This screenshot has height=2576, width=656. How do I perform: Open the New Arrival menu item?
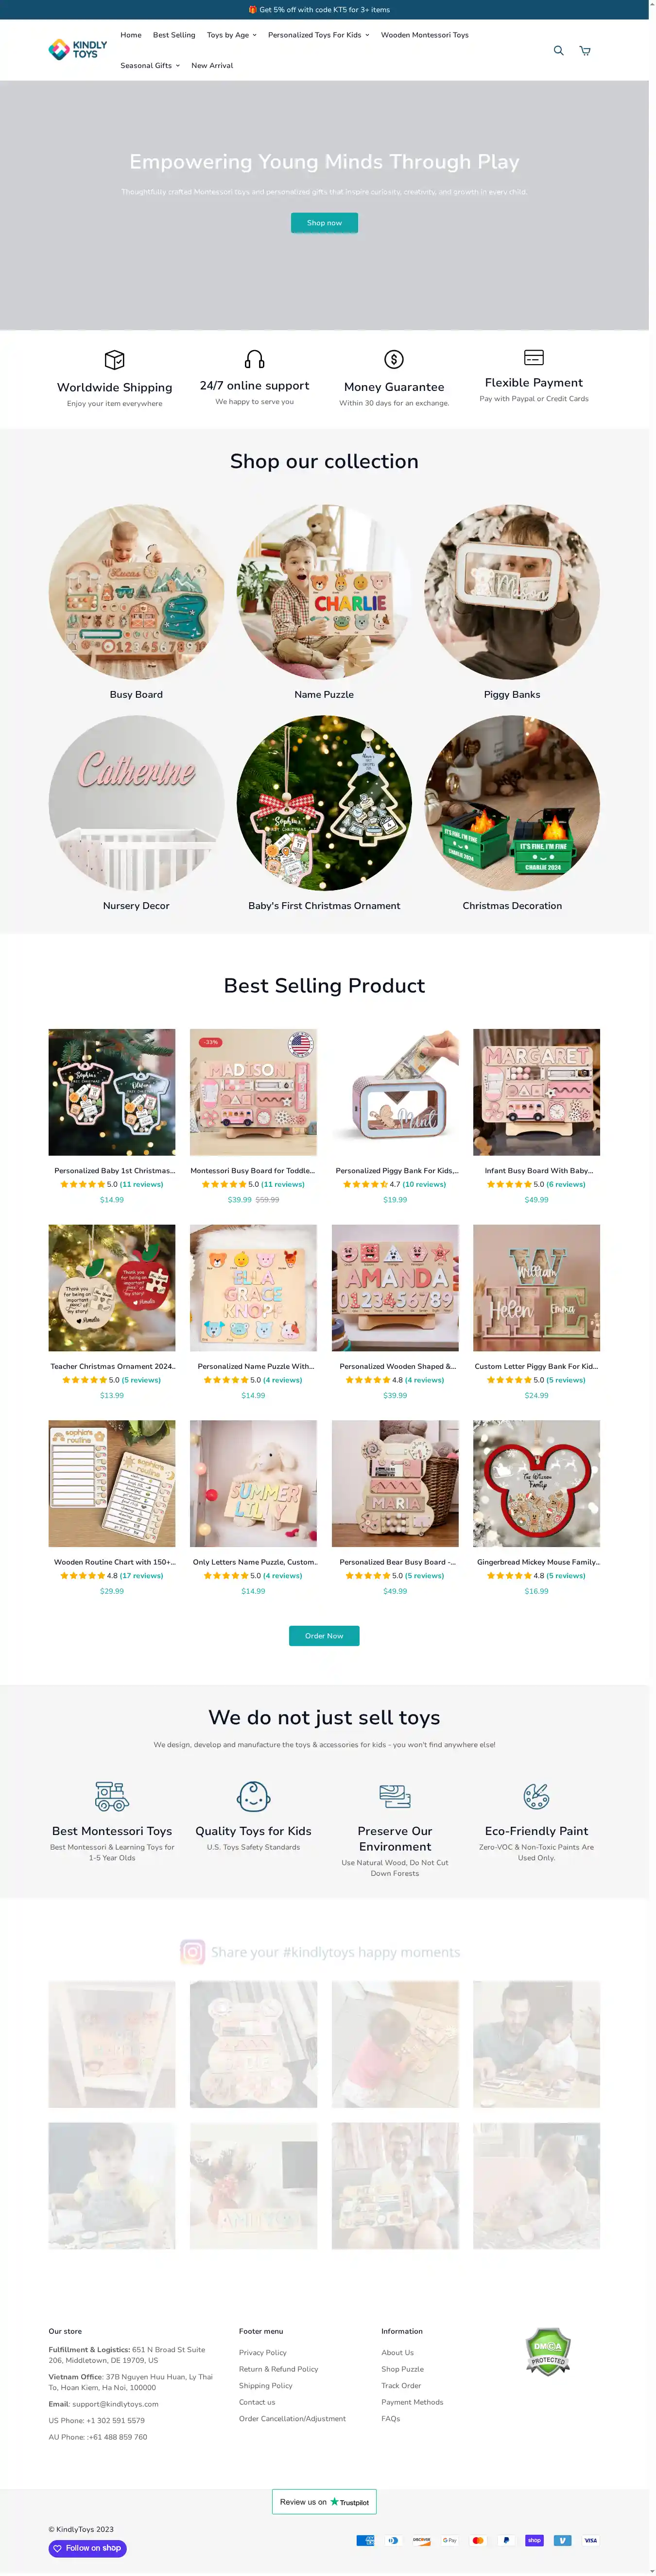tap(212, 65)
